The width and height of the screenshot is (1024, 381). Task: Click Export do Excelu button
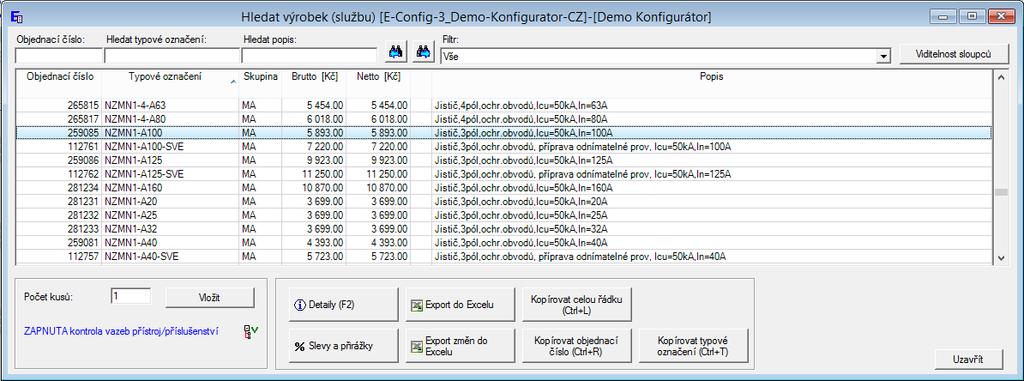click(x=460, y=305)
